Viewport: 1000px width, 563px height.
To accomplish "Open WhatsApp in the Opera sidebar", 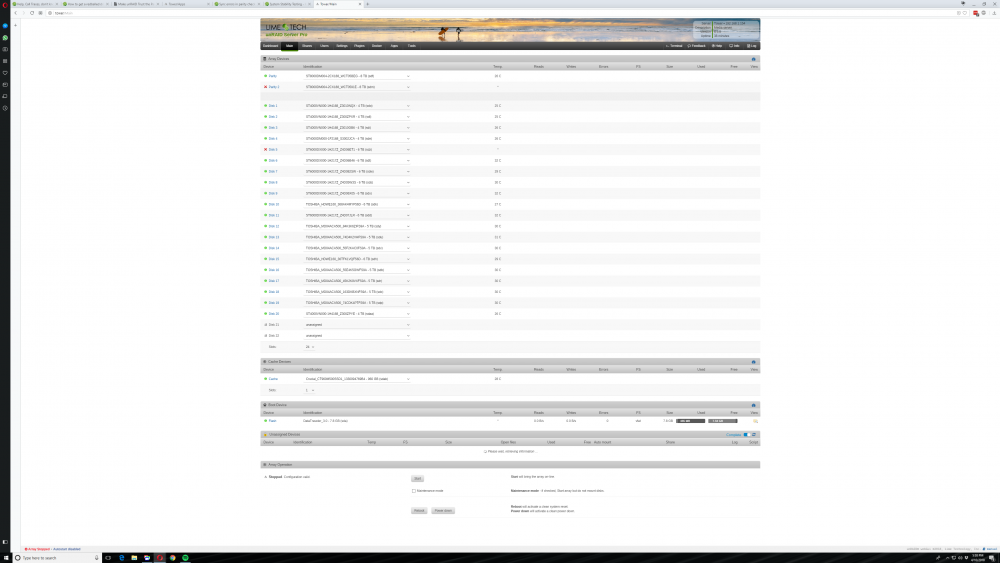I will pos(5,38).
